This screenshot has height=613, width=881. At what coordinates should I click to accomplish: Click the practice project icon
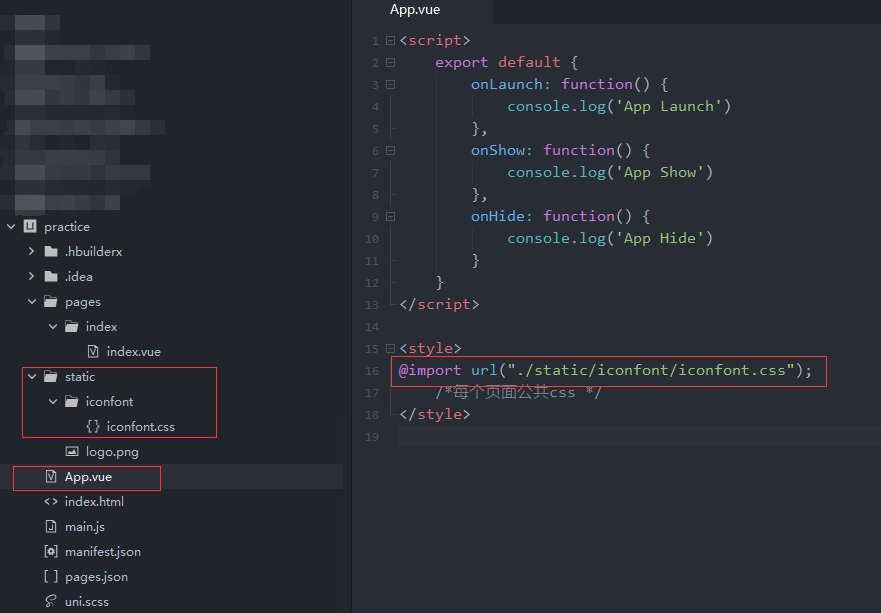[30, 226]
